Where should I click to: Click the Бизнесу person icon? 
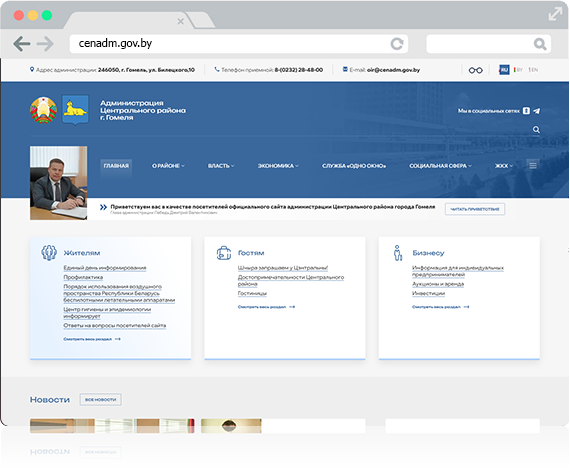398,253
